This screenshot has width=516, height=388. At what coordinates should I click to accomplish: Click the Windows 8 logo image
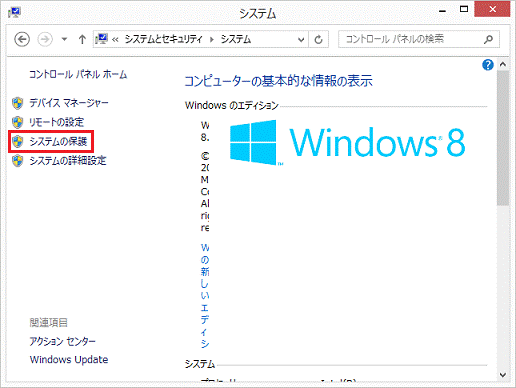347,143
